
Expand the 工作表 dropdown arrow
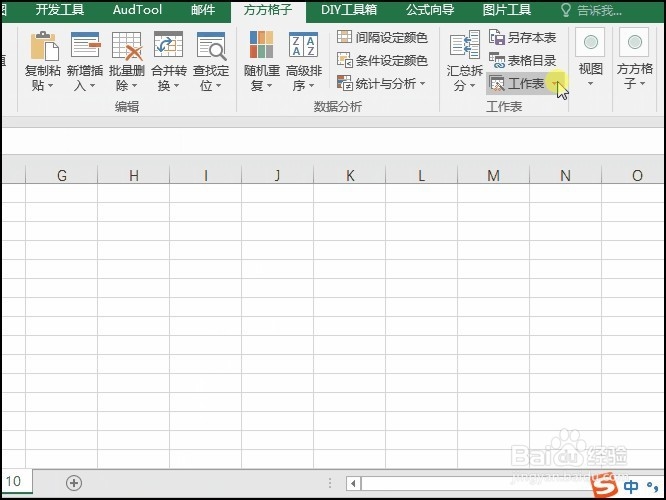click(x=556, y=84)
